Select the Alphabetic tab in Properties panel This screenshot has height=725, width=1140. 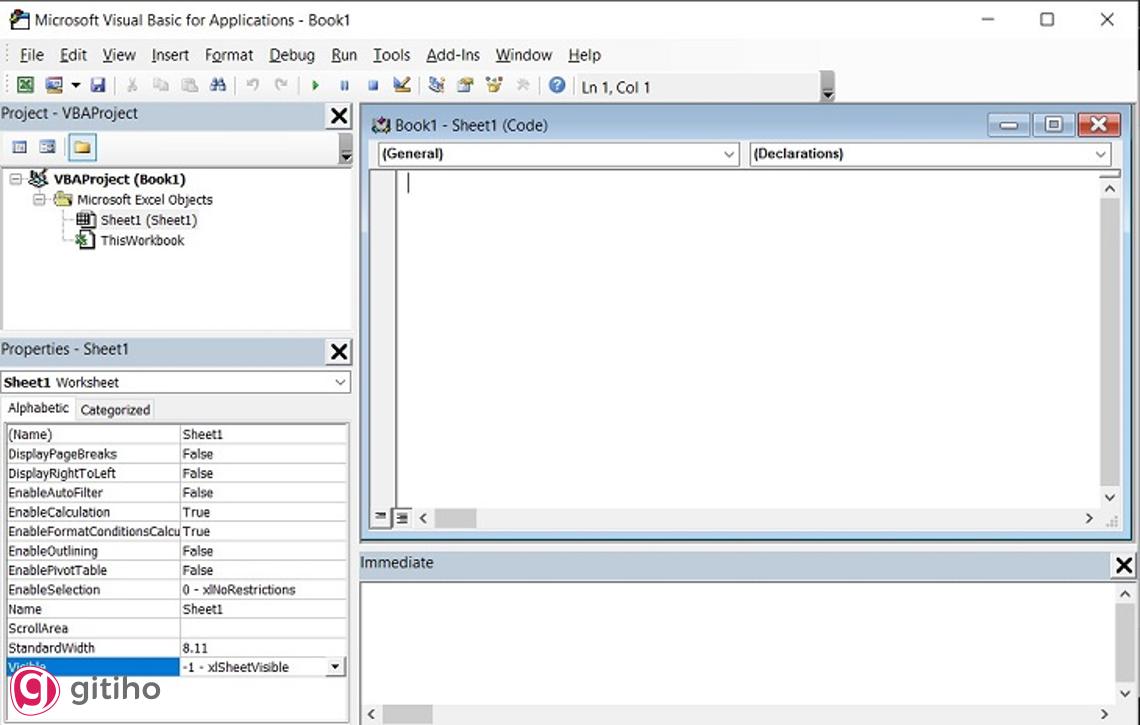click(38, 407)
